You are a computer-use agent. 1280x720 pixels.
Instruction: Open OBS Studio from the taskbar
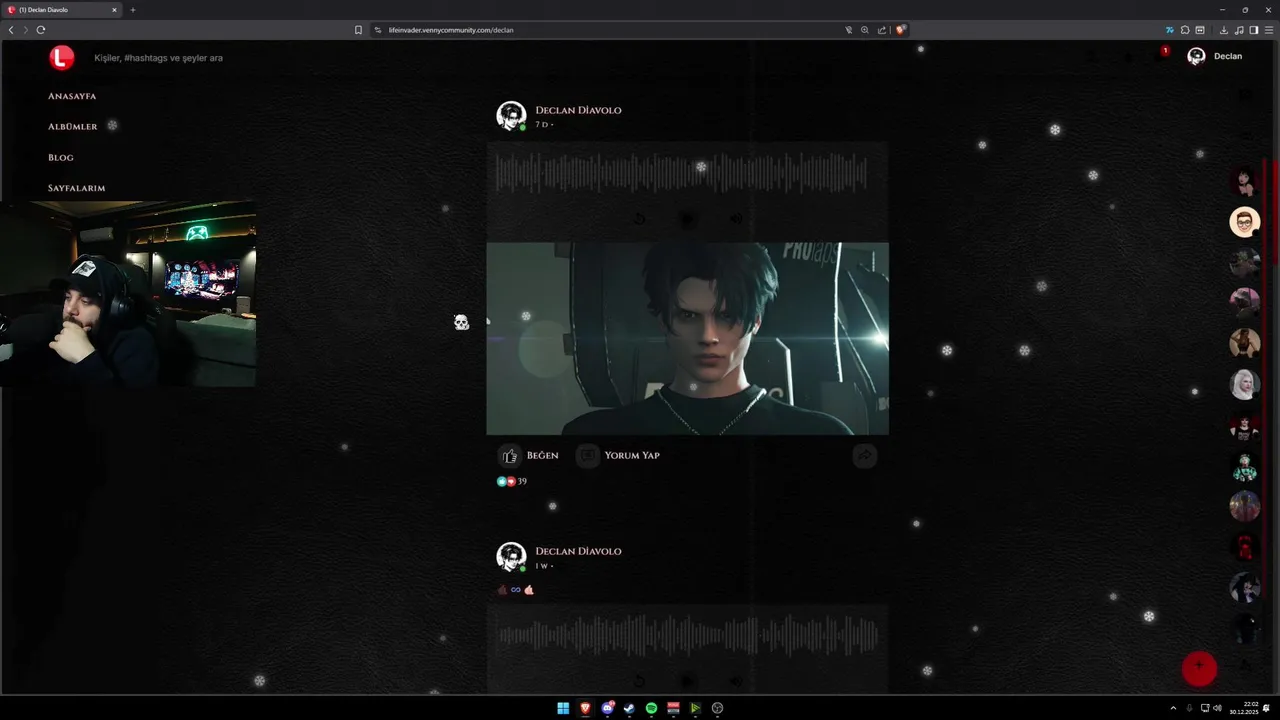(x=717, y=708)
